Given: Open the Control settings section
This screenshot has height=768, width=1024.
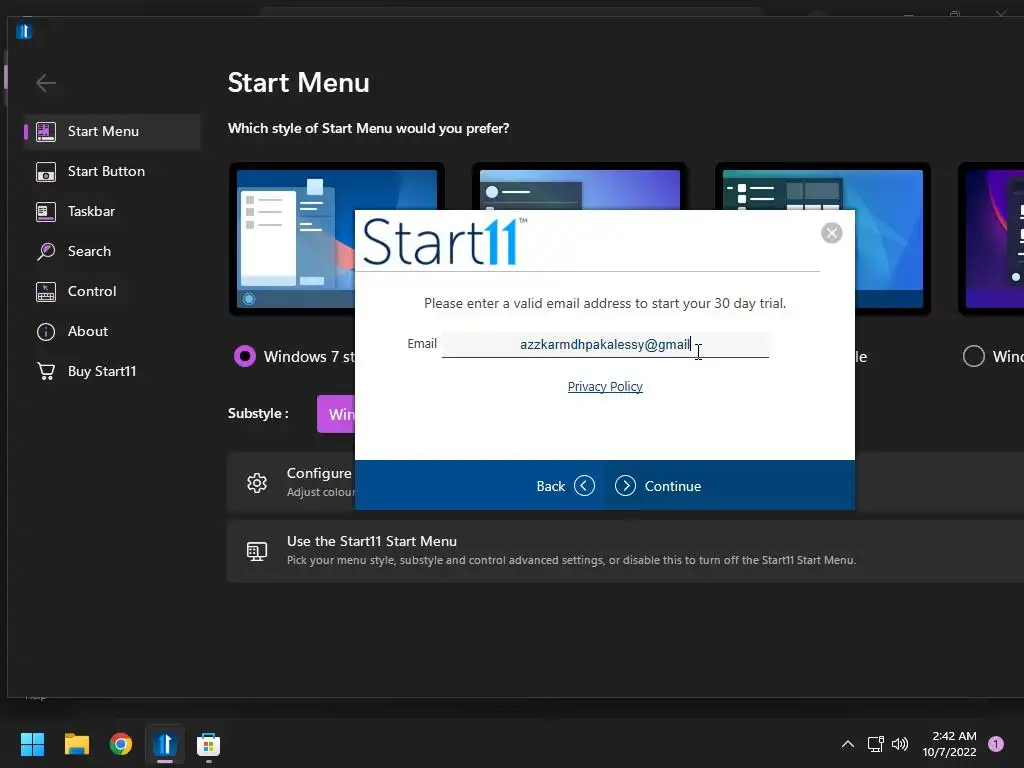Looking at the screenshot, I should (x=112, y=292).
